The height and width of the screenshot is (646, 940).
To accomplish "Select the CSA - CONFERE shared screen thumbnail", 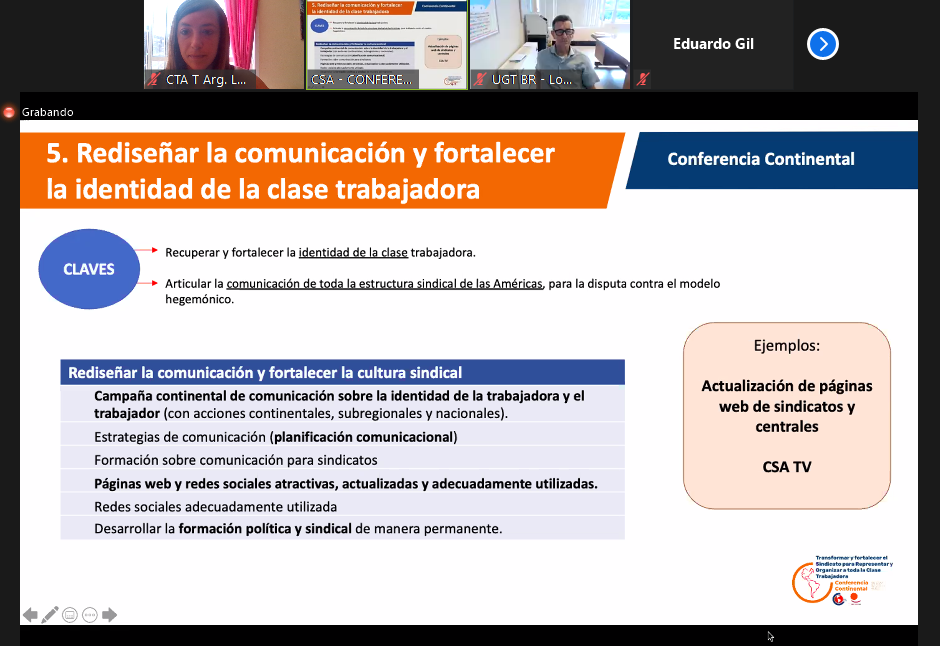I will coord(386,40).
